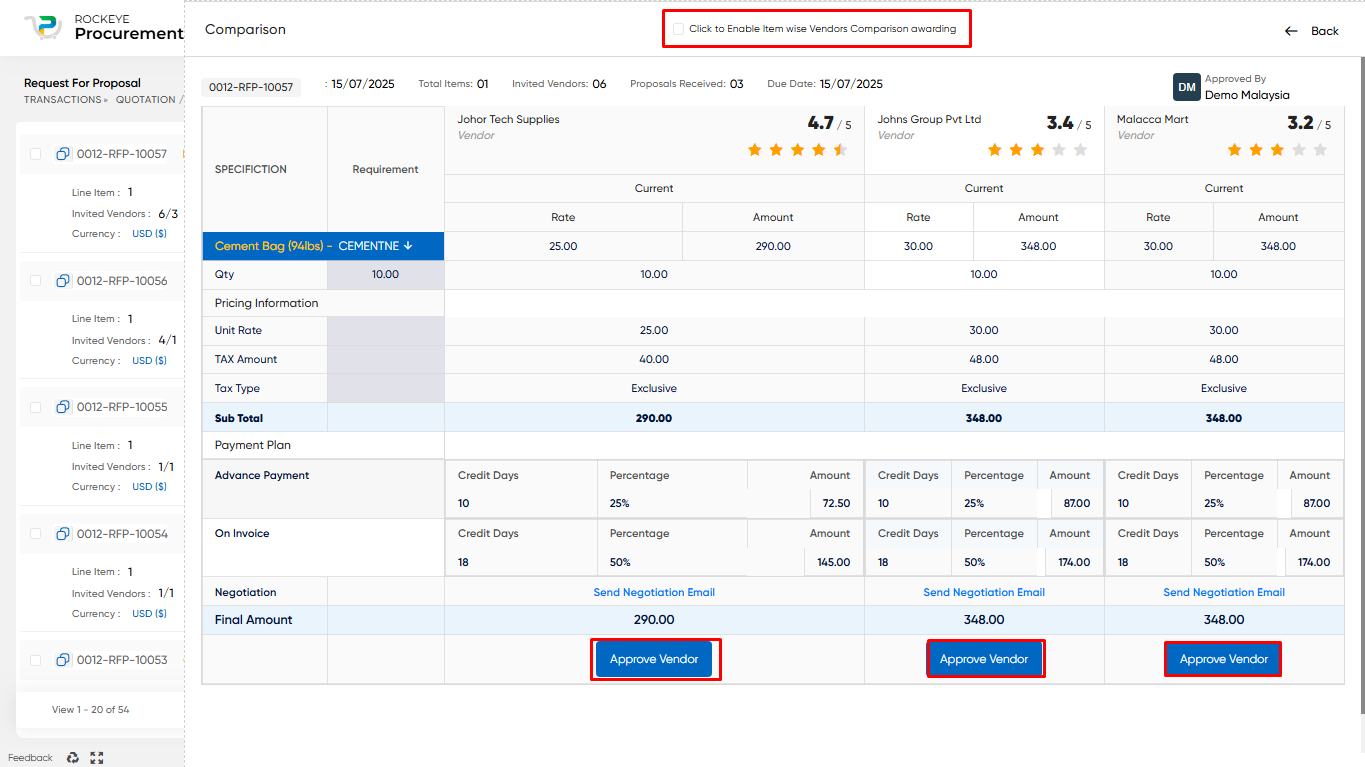
Task: Click the copy icon beside 0012-RFP-10057
Action: (x=63, y=154)
